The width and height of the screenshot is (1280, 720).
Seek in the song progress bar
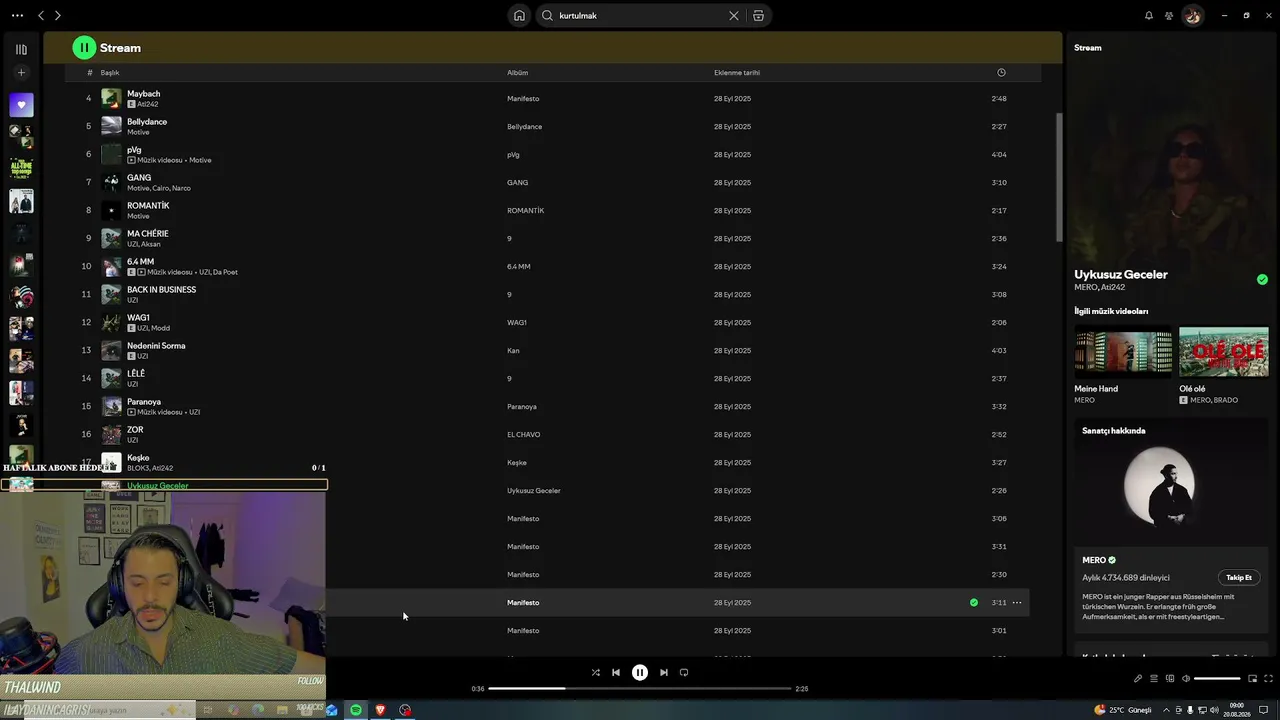coord(640,688)
